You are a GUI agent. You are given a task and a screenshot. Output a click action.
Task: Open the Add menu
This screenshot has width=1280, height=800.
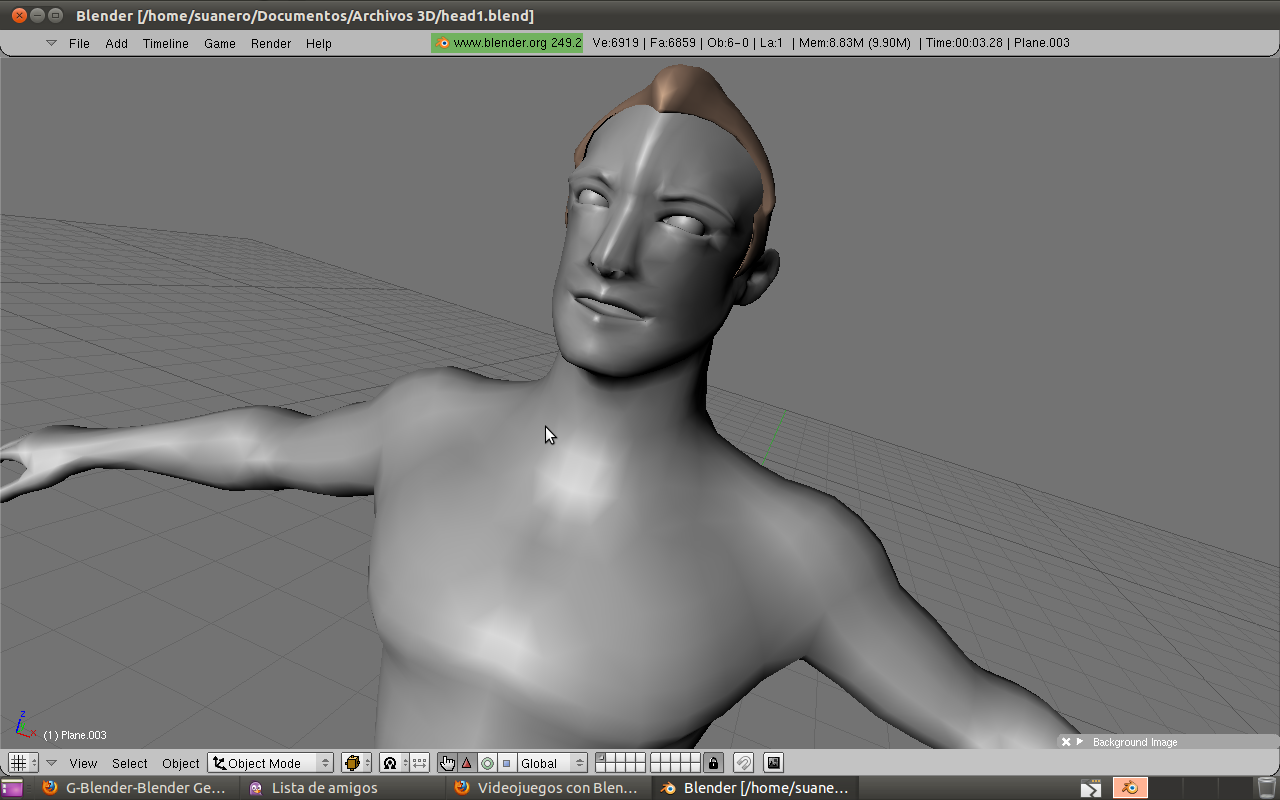tap(117, 43)
